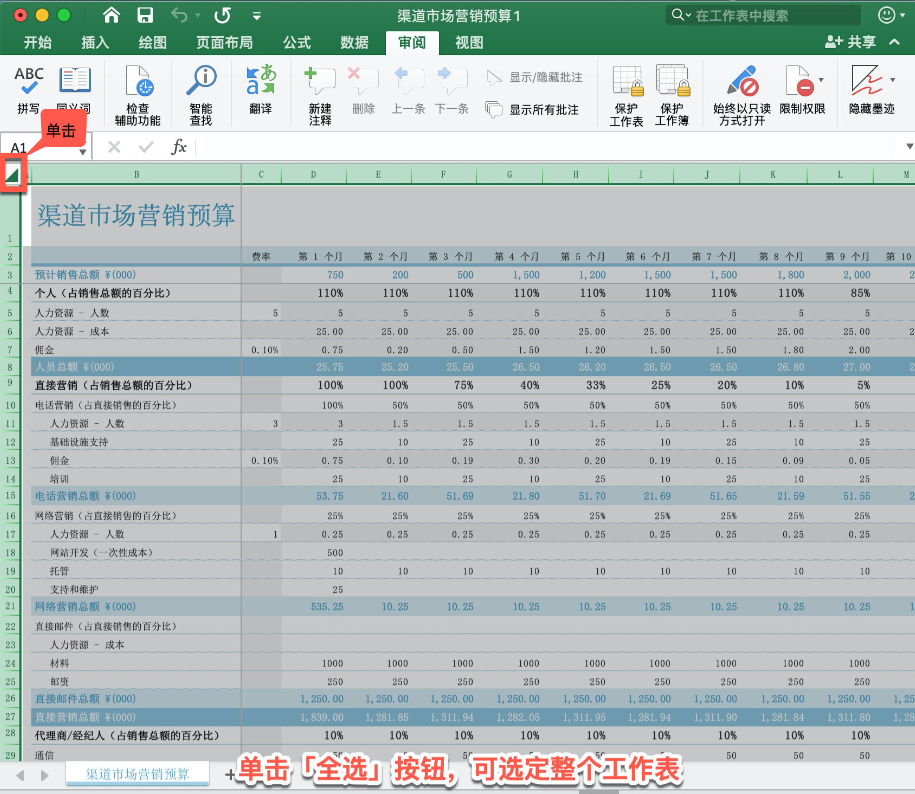Add a 新建注释 new comment
Image resolution: width=915 pixels, height=794 pixels.
tap(320, 96)
